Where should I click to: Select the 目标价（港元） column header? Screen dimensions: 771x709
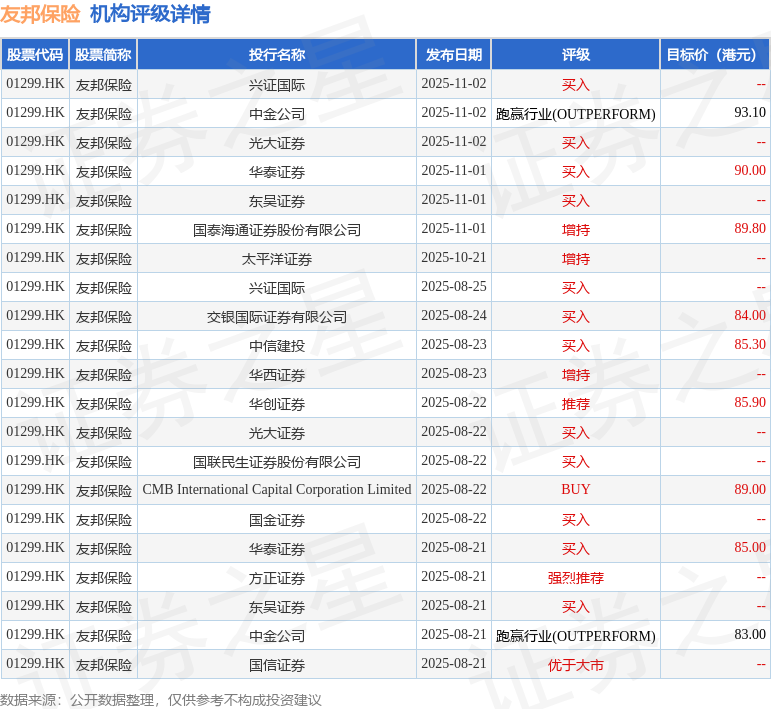715,55
